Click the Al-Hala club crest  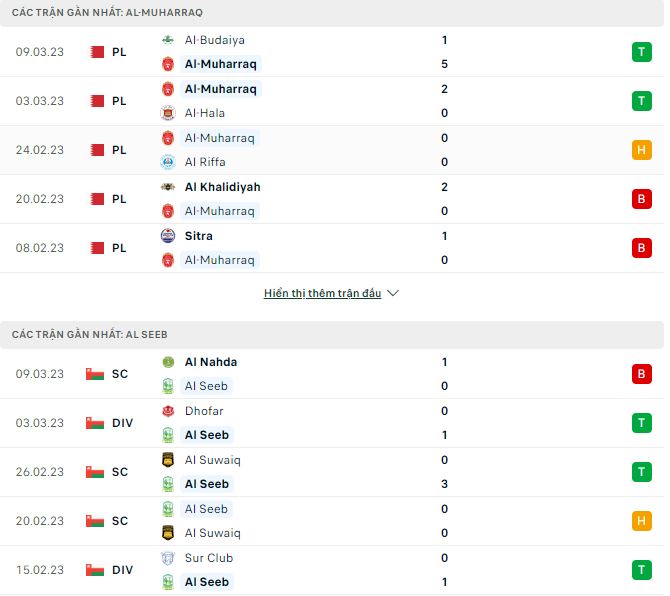(168, 113)
